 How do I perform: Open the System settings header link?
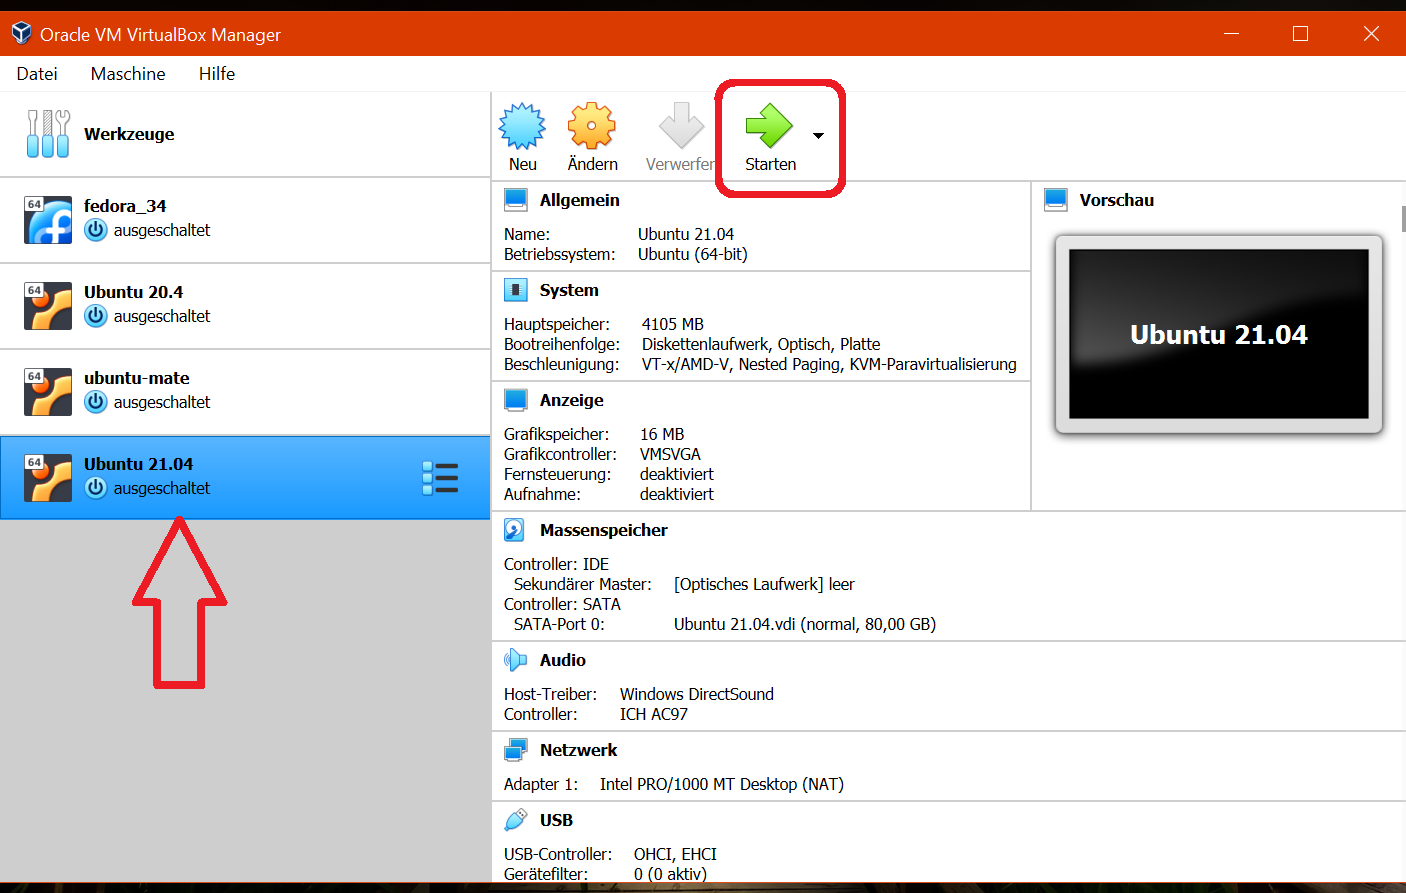(x=569, y=290)
